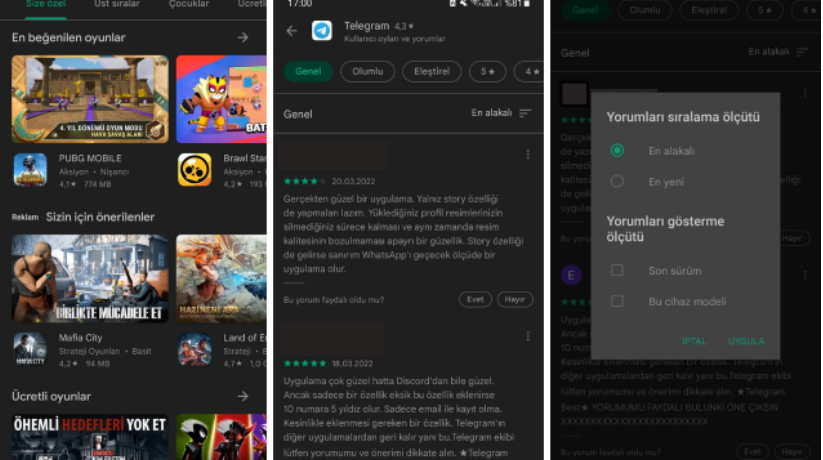Viewport: 823px width, 460px height.
Task: Select the Eleştirel filter chip in the Telegram reviews panel
Action: pos(431,71)
